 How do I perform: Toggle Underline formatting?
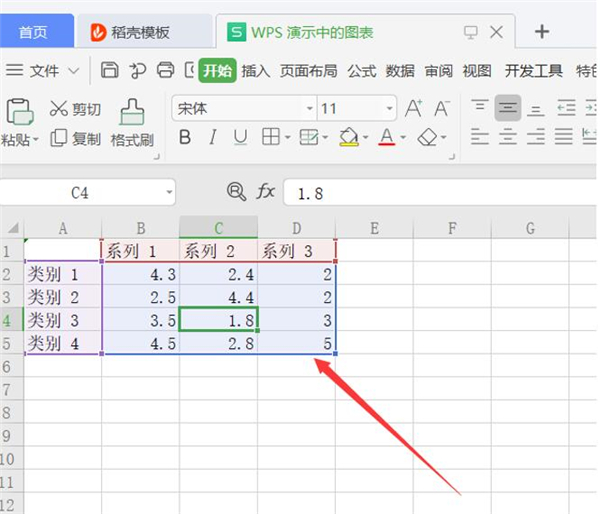240,137
